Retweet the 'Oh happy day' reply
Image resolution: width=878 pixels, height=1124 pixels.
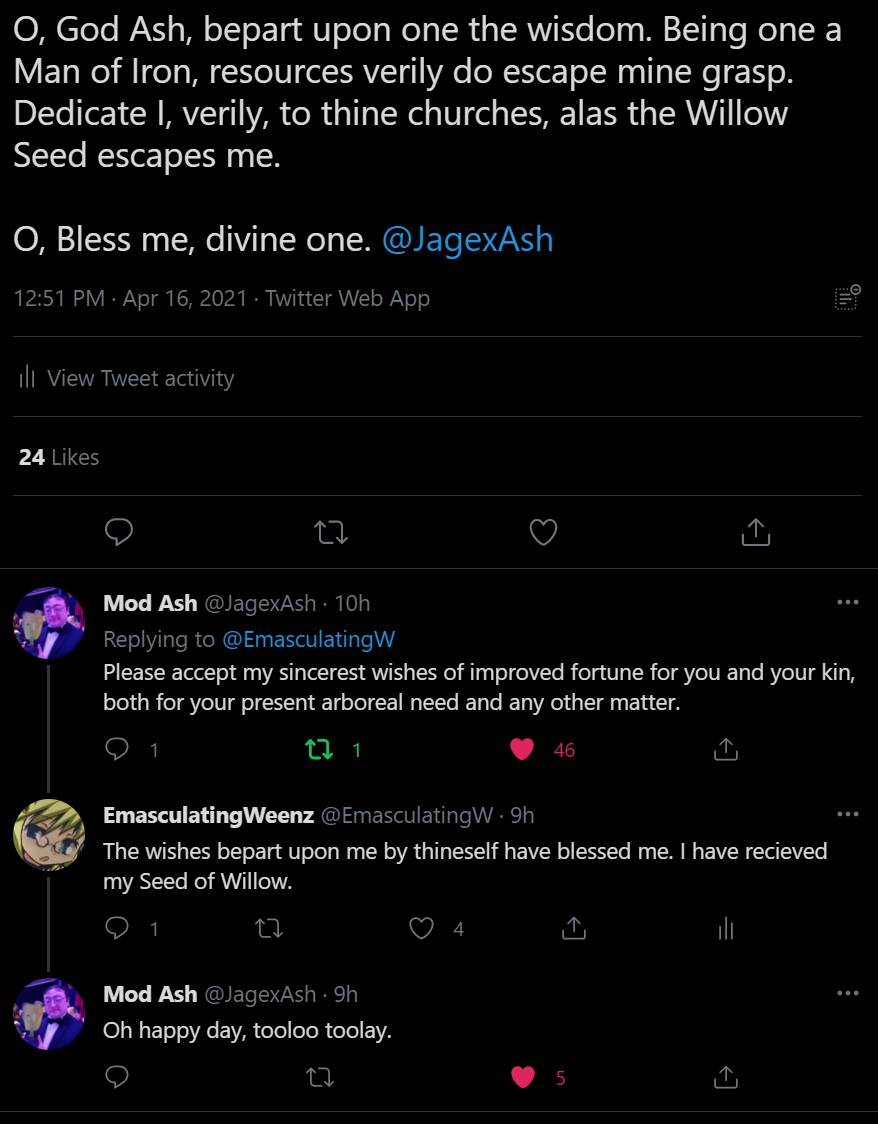pos(319,1077)
